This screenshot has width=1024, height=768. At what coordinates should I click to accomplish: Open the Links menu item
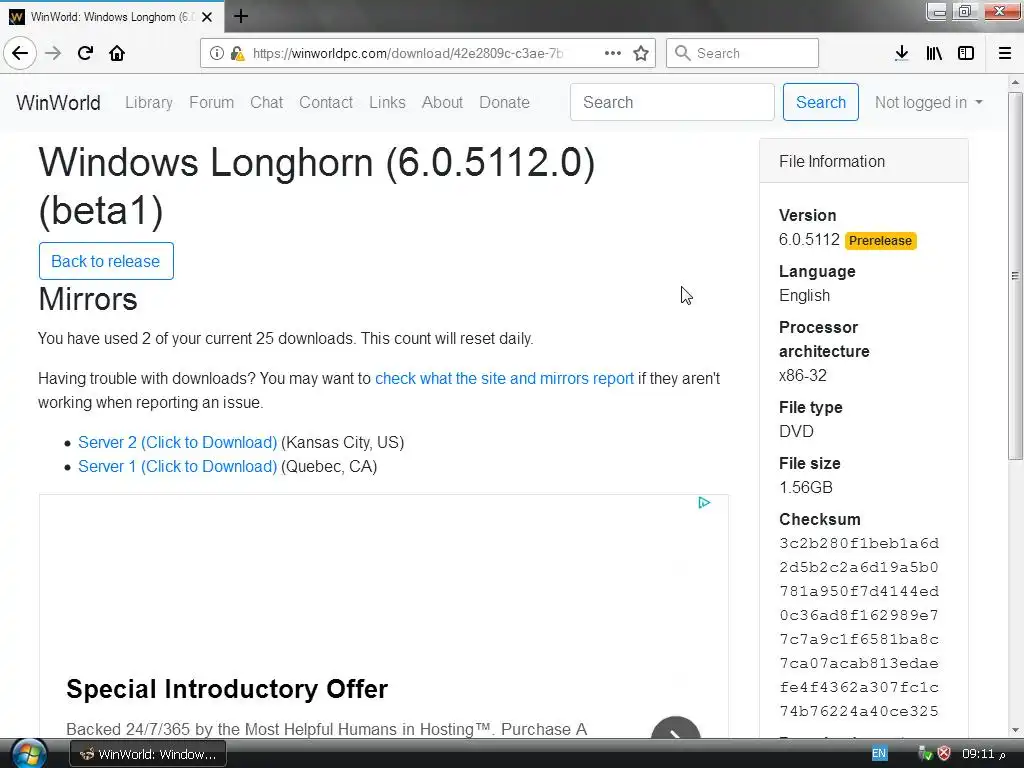(387, 103)
